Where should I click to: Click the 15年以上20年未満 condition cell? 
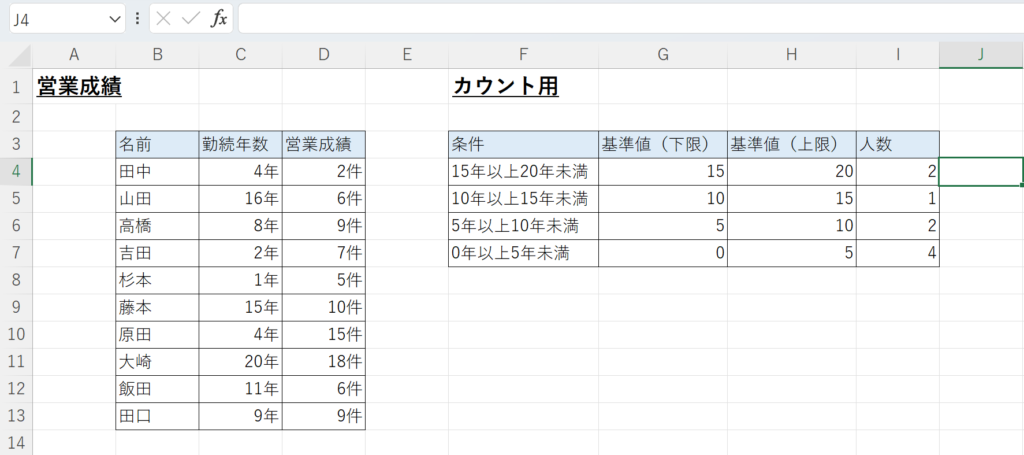pyautogui.click(x=523, y=171)
